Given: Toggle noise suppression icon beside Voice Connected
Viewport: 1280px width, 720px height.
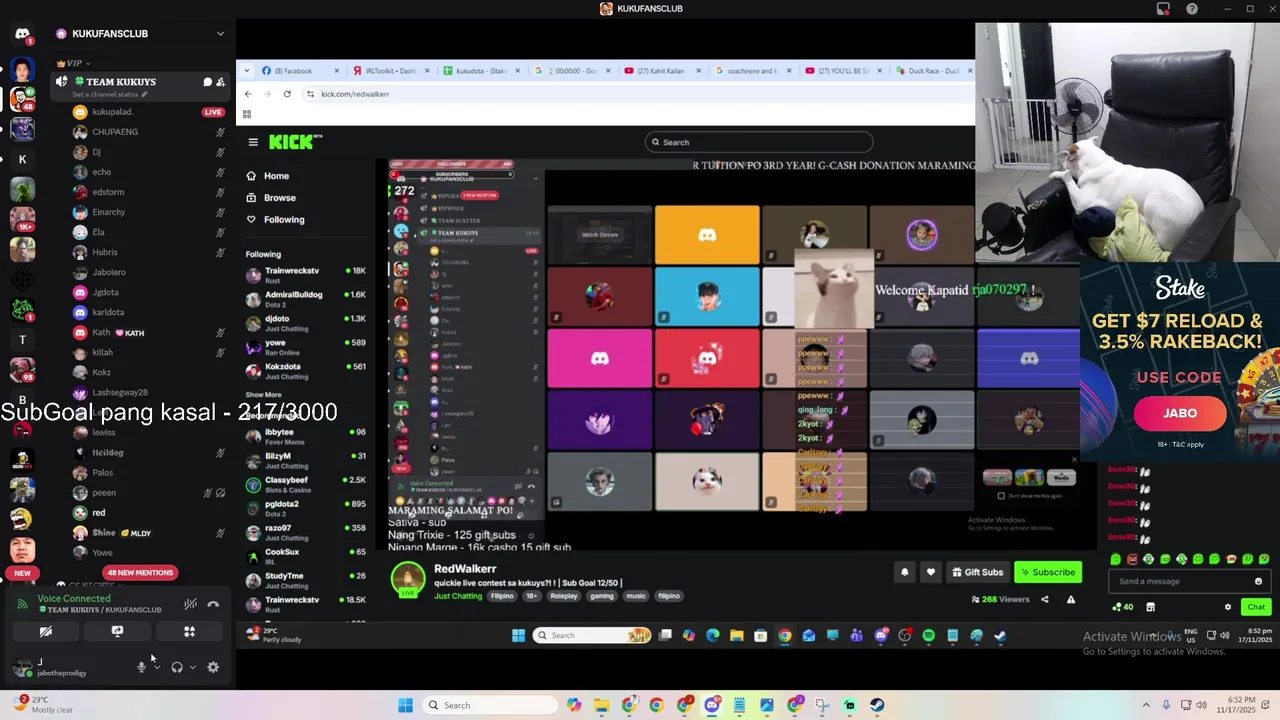Looking at the screenshot, I should pos(190,604).
